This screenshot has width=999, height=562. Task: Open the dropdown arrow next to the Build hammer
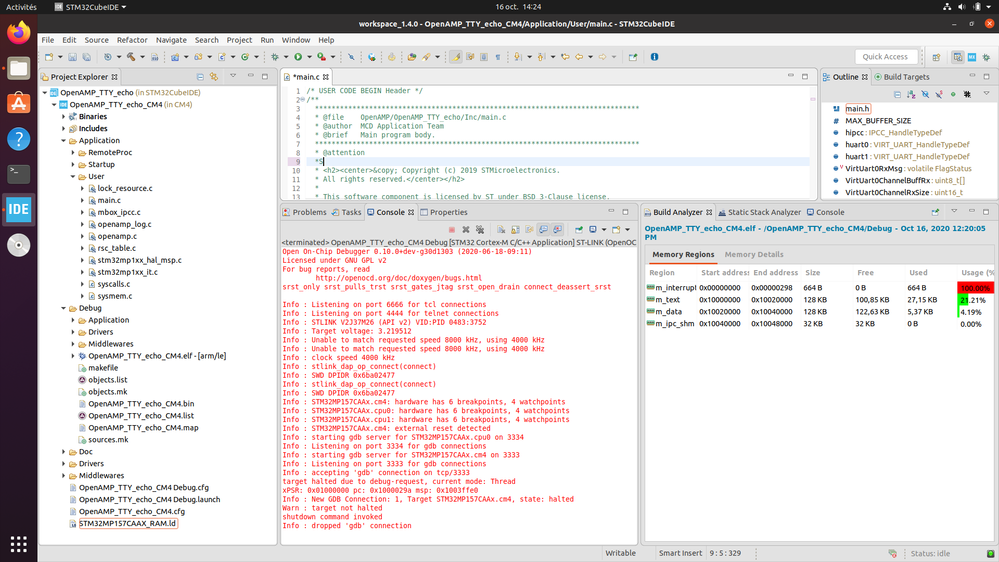[x=141, y=57]
